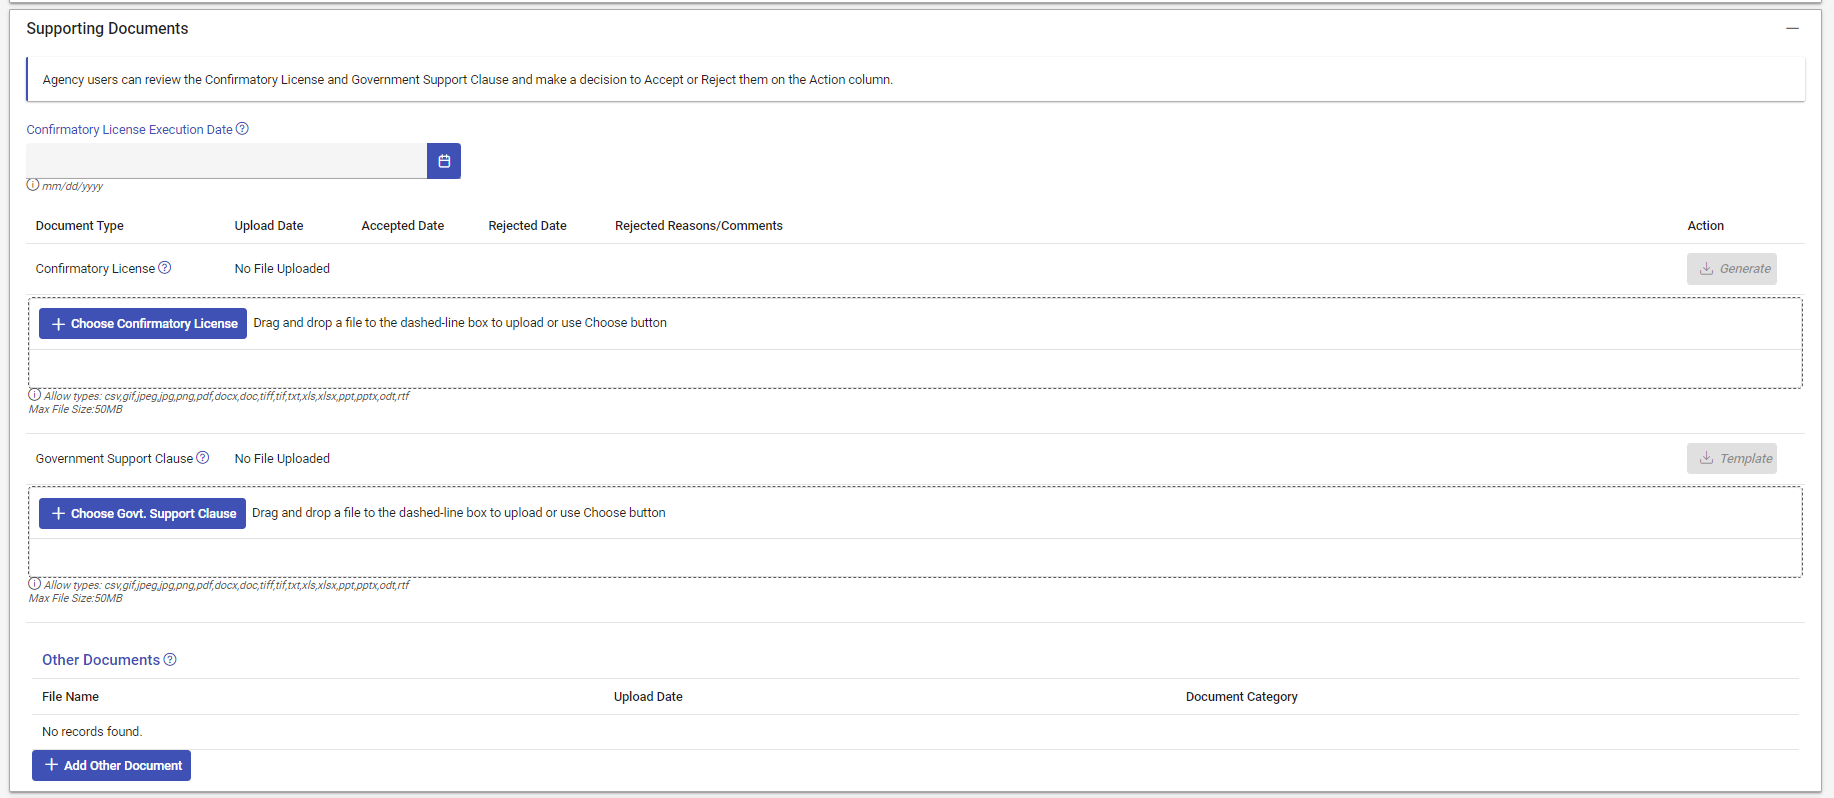Click the Govt. Support Clause drop zone area
Image resolution: width=1834 pixels, height=798 pixels.
click(x=915, y=558)
